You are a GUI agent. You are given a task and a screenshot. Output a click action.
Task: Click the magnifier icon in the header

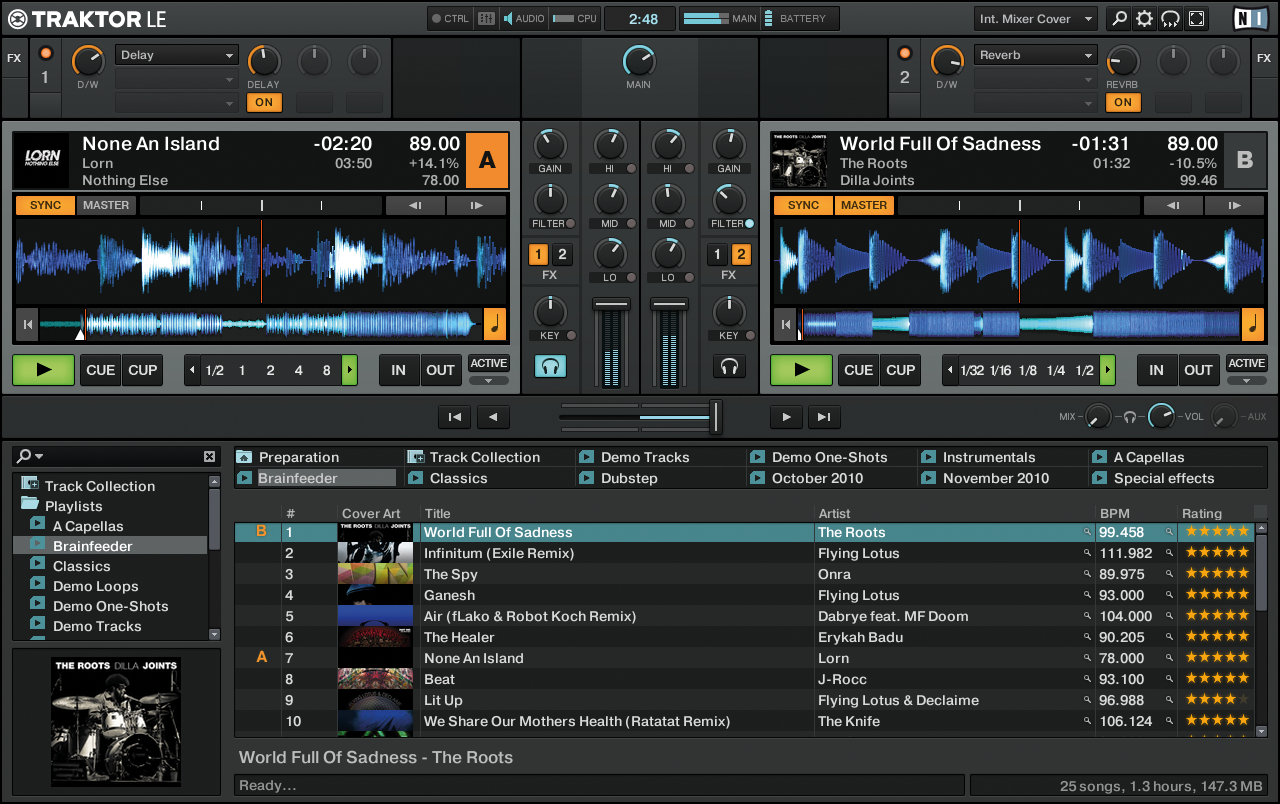tap(1119, 19)
